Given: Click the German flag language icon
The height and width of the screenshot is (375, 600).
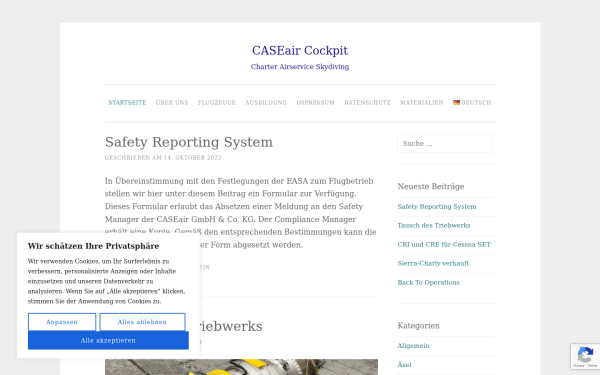Looking at the screenshot, I should (x=456, y=103).
